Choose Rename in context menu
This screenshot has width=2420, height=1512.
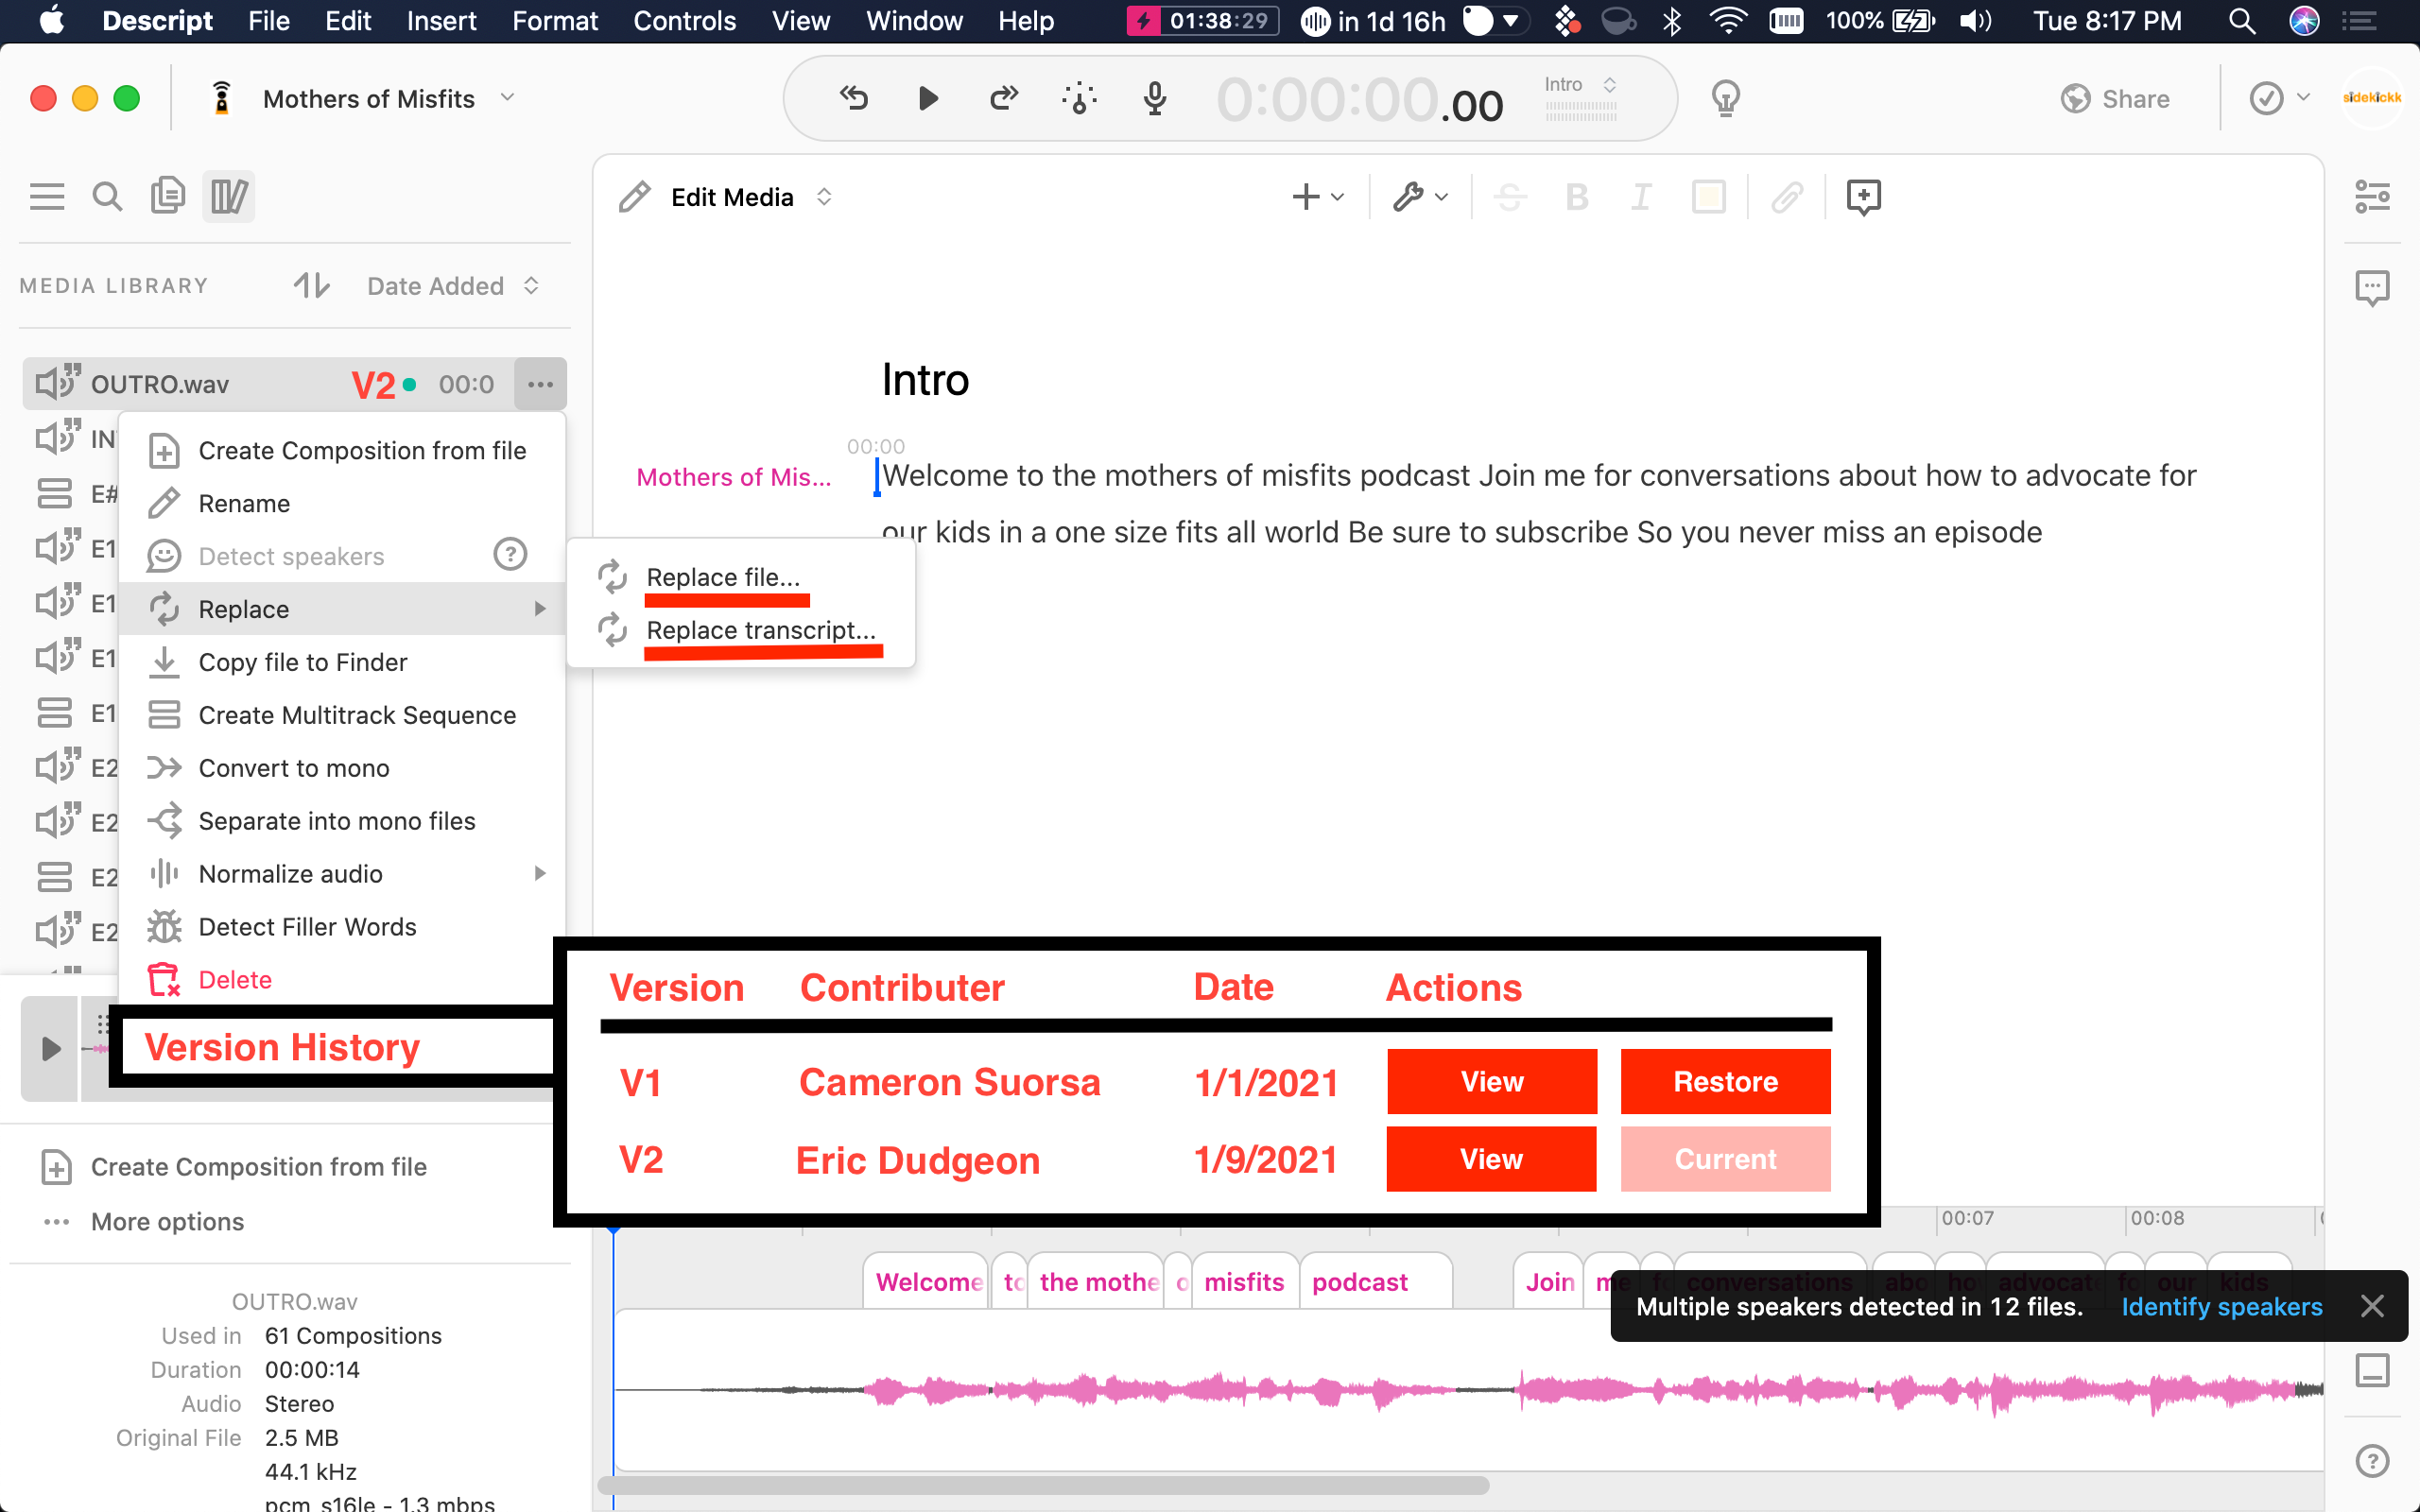(x=342, y=504)
